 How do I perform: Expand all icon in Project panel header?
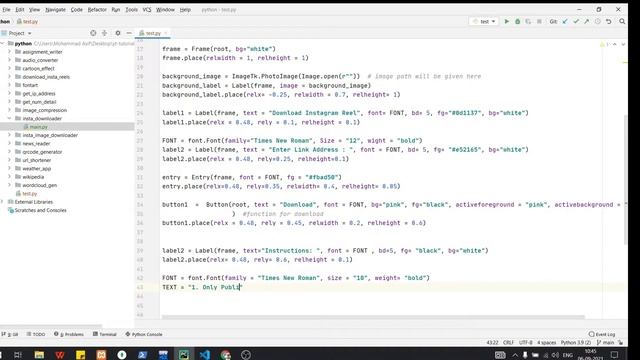pyautogui.click(x=104, y=33)
